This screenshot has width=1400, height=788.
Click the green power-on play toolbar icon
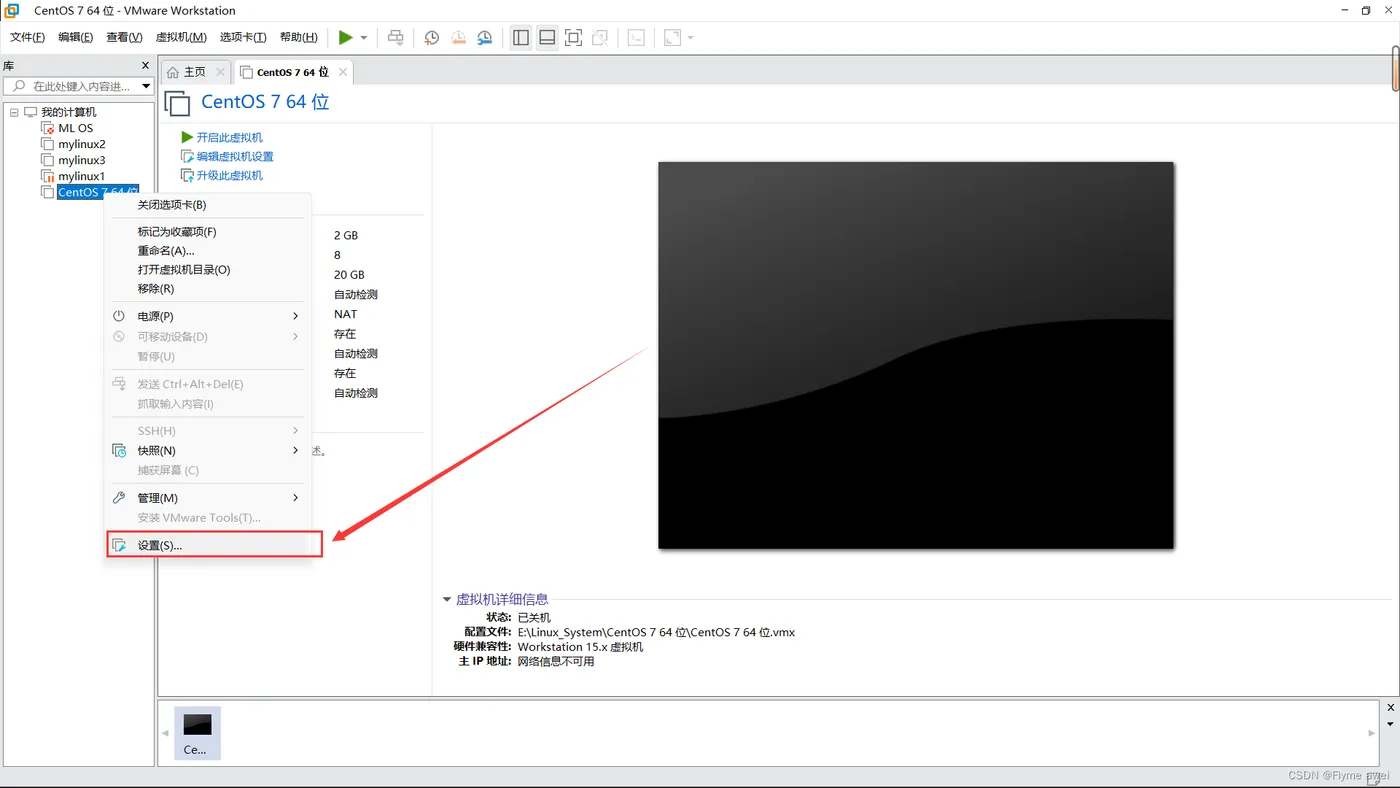pyautogui.click(x=345, y=38)
